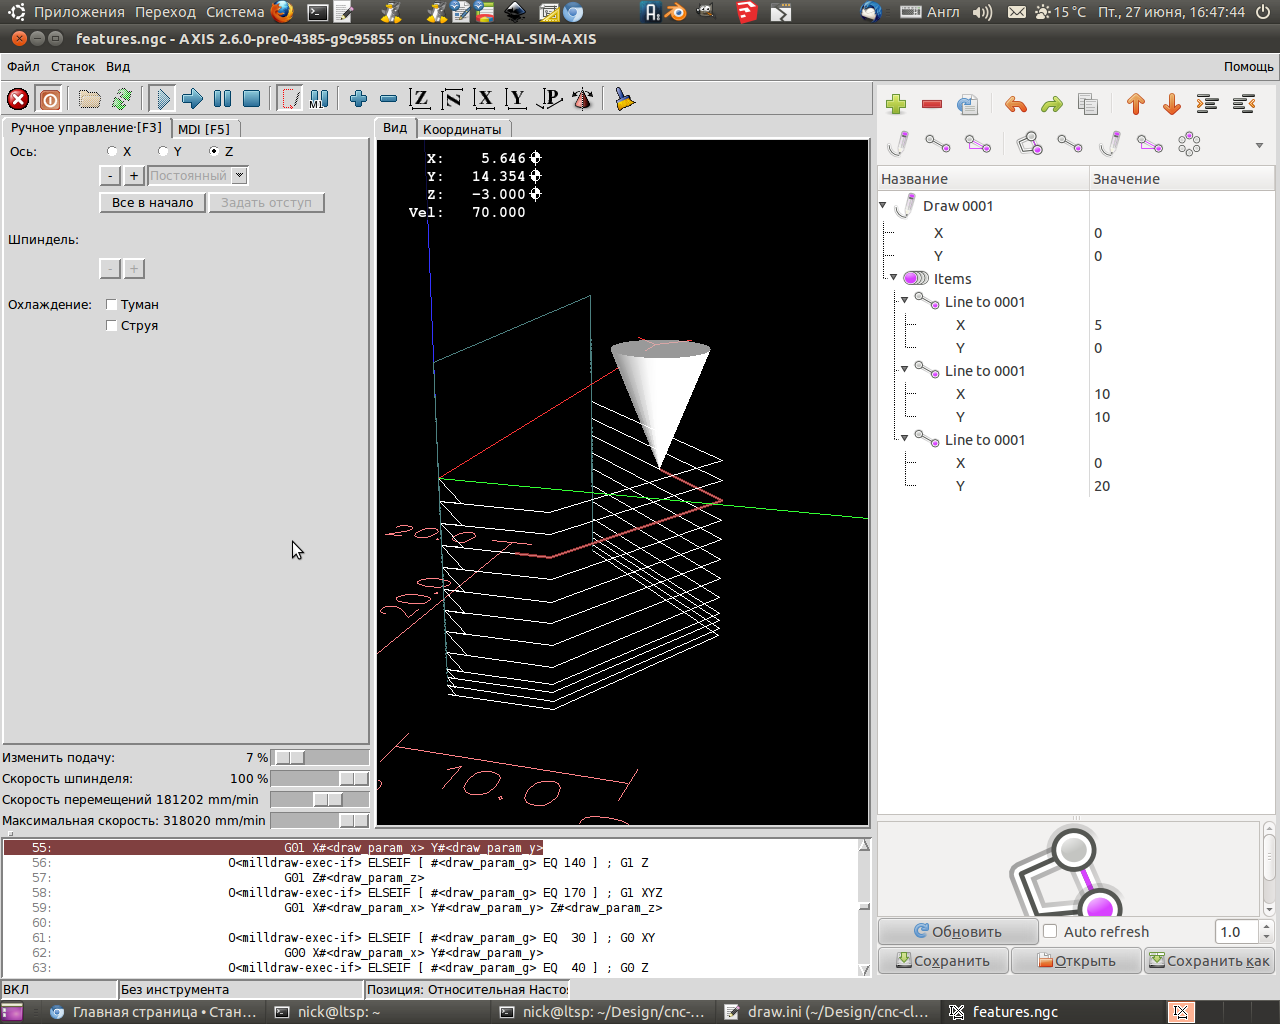Image resolution: width=1280 pixels, height=1024 pixels.
Task: Click the Все в начало button
Action: coord(152,203)
